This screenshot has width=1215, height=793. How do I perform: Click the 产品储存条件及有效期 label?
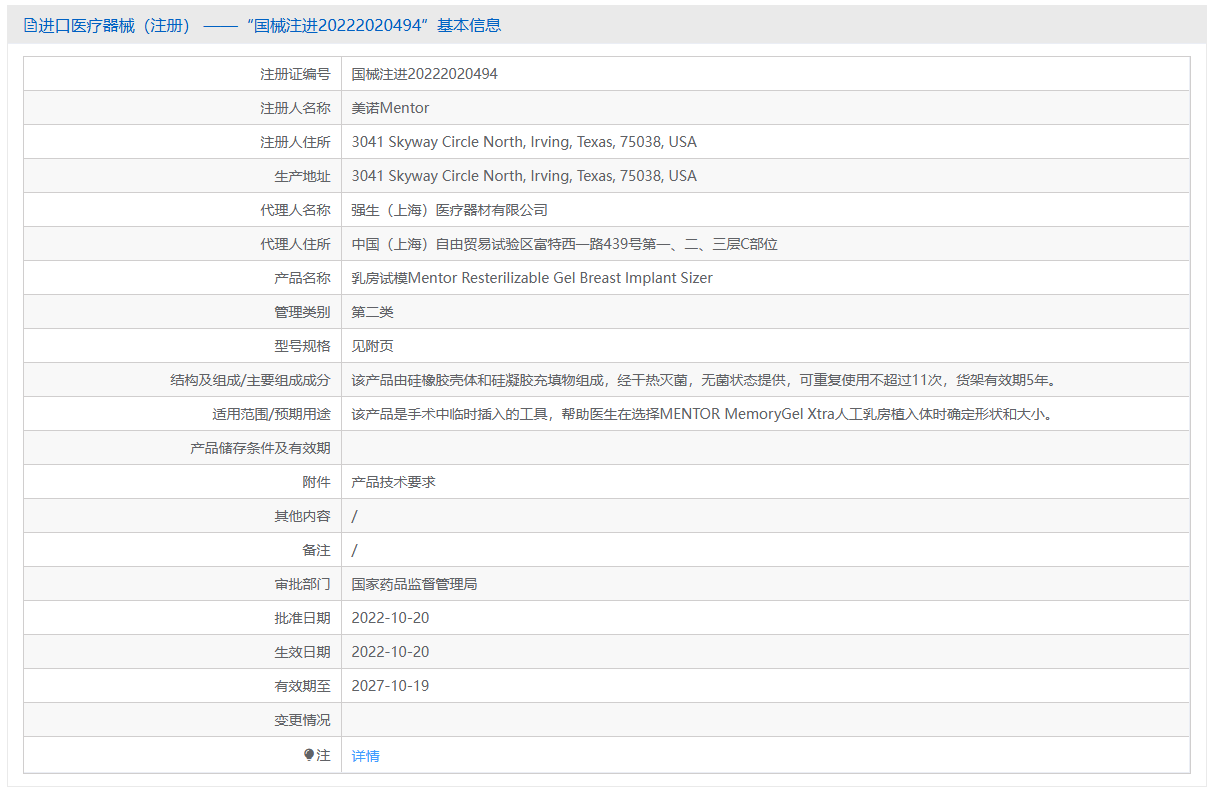tap(260, 448)
